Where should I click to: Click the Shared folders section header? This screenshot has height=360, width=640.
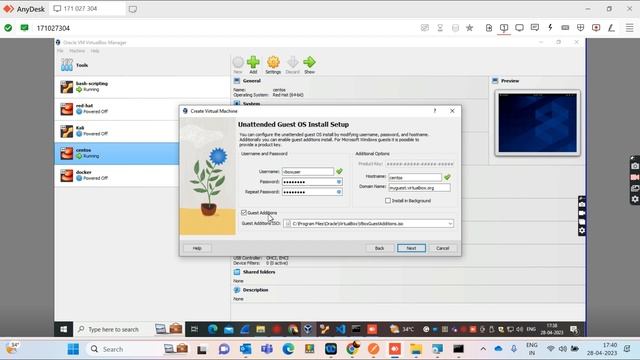pos(259,272)
